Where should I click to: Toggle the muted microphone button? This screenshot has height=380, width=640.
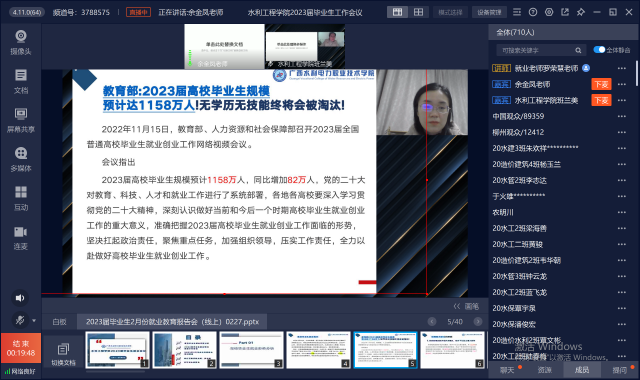click(20, 320)
